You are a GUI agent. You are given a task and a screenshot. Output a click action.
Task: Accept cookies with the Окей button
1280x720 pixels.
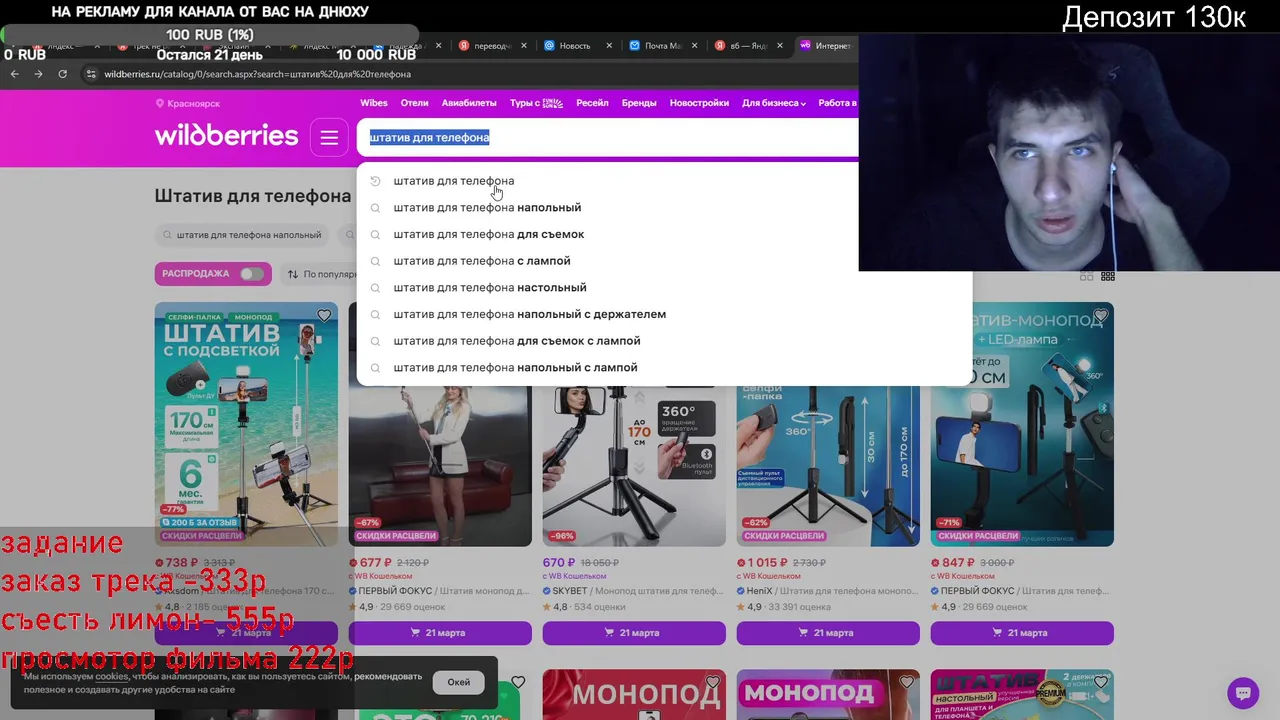pos(459,682)
